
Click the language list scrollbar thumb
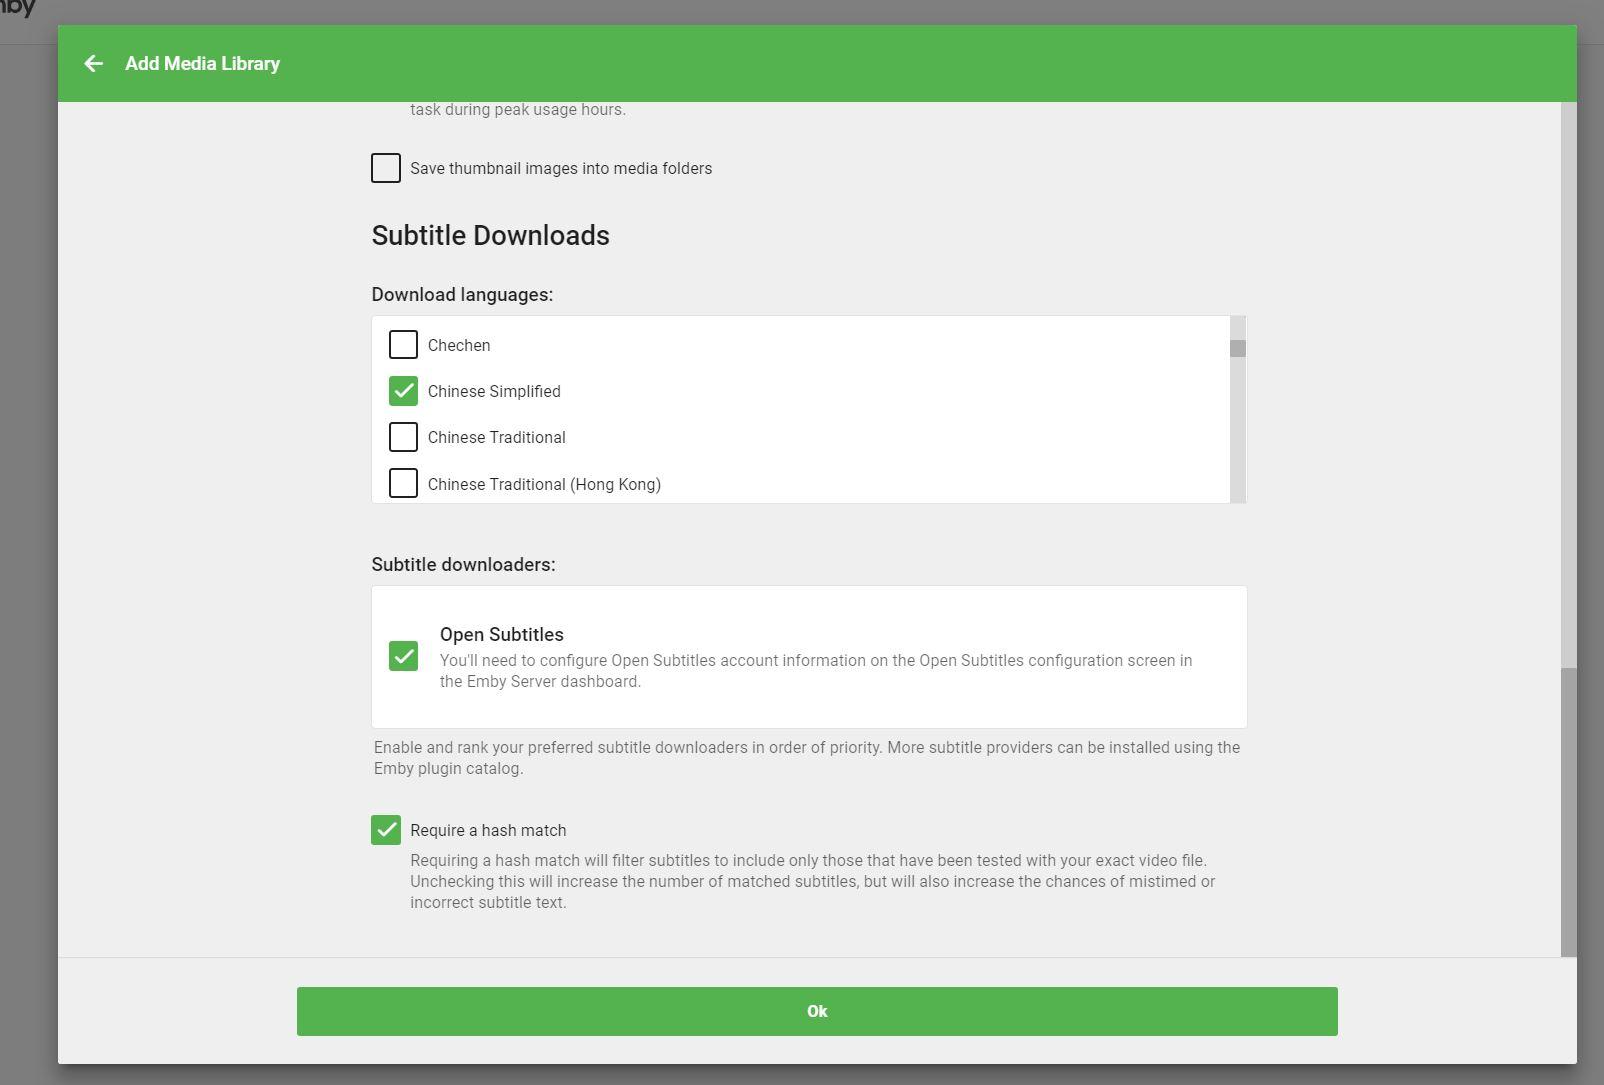[x=1238, y=348]
